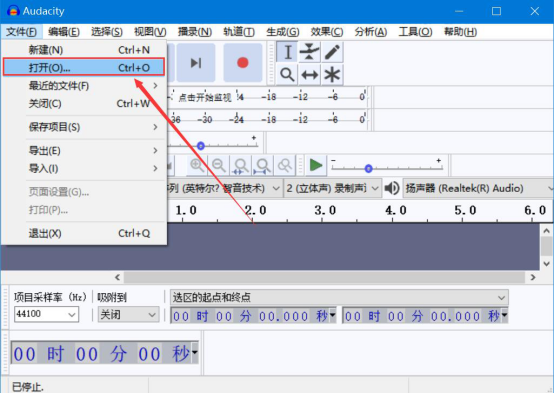Viewport: 554px width, 393px height.
Task: Choose 打开(O)... in the File menu
Action: click(84, 67)
